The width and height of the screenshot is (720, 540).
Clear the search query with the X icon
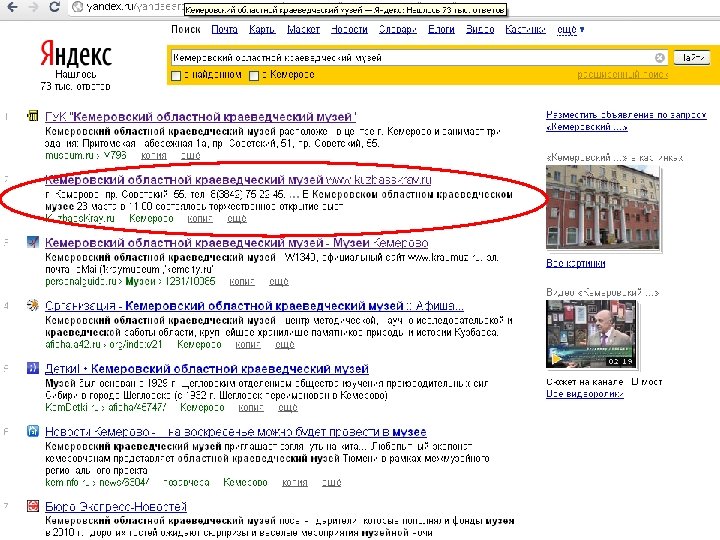(x=659, y=58)
